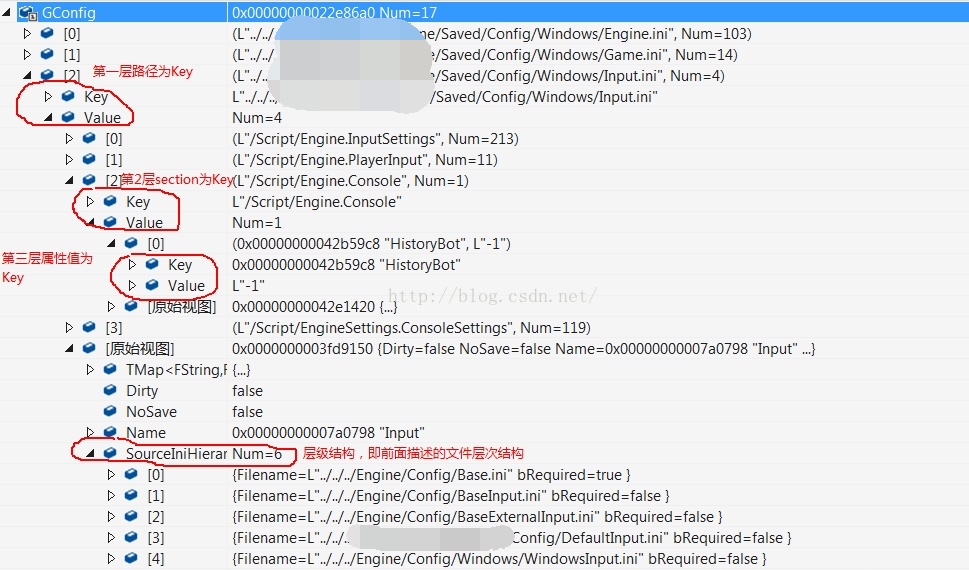
Task: Collapse the SourceIniHierar array
Action: (x=90, y=454)
